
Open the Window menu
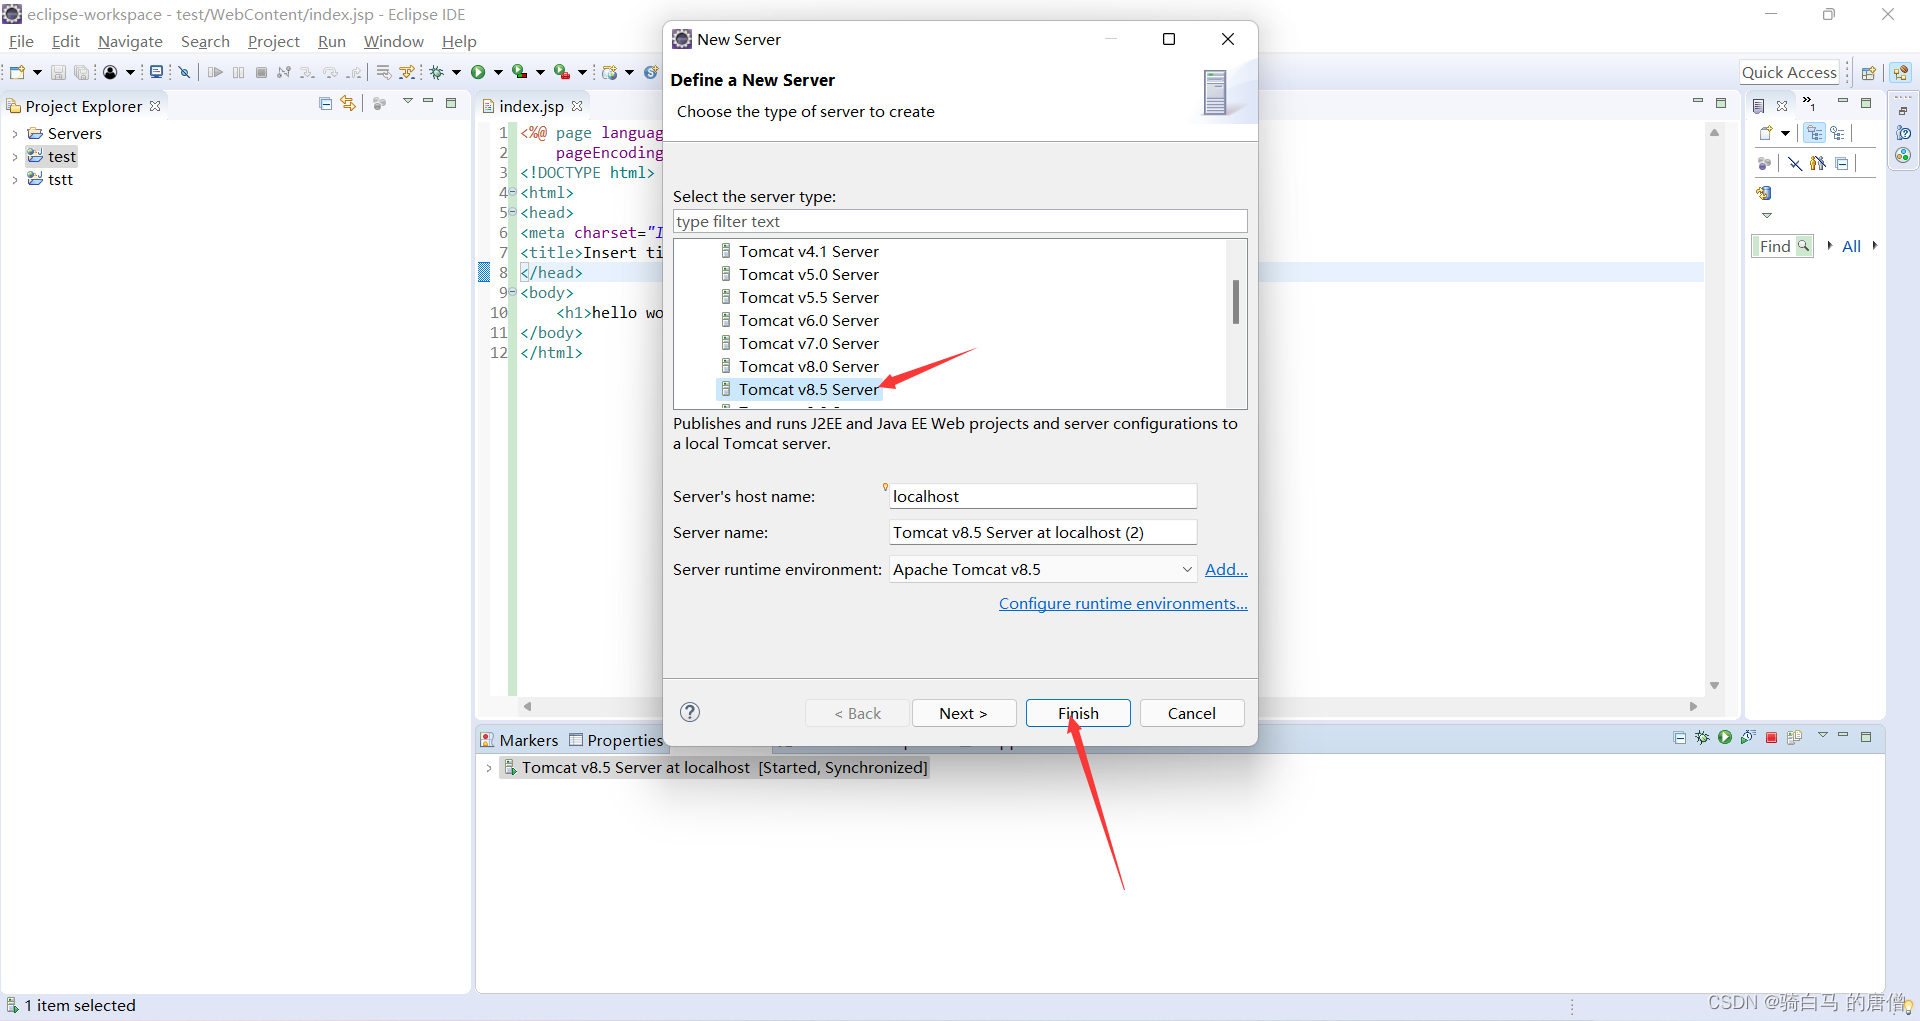pyautogui.click(x=393, y=42)
